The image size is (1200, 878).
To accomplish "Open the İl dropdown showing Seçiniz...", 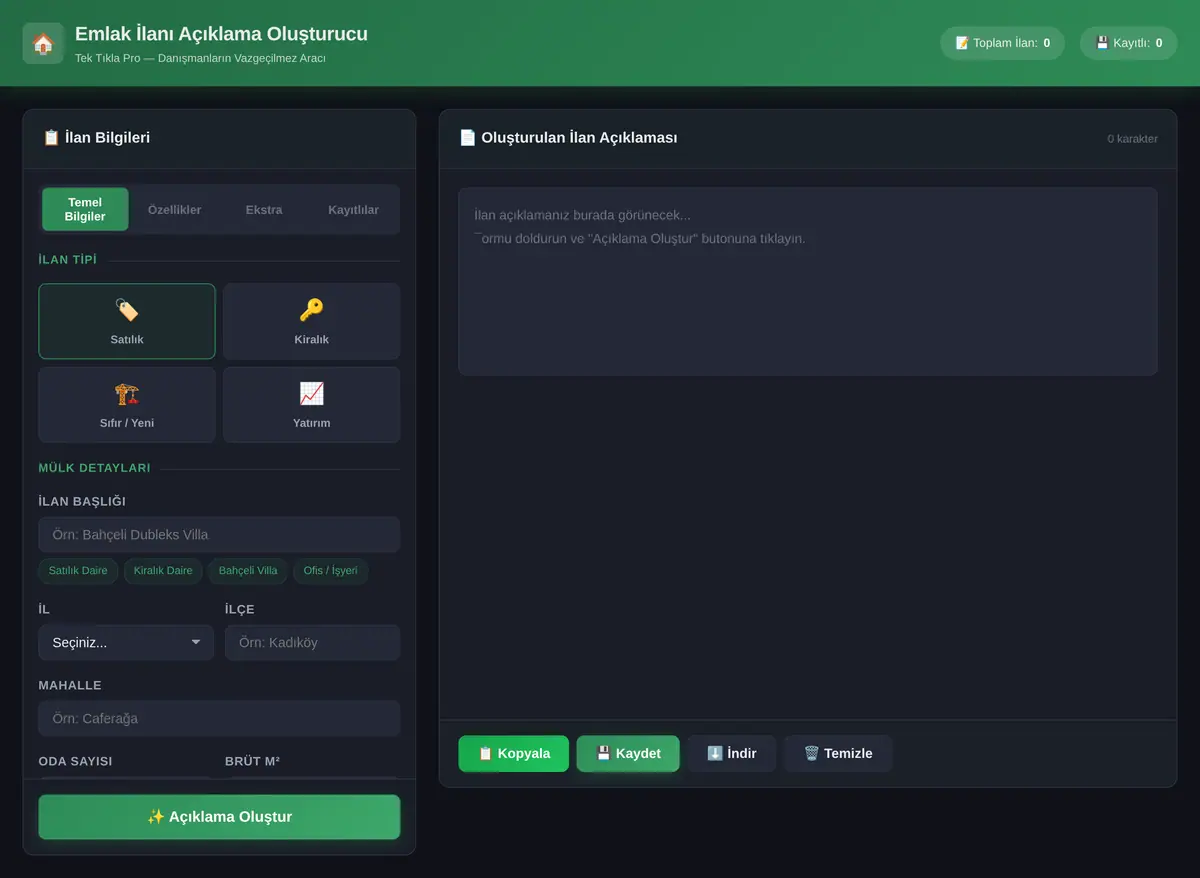I will point(126,643).
